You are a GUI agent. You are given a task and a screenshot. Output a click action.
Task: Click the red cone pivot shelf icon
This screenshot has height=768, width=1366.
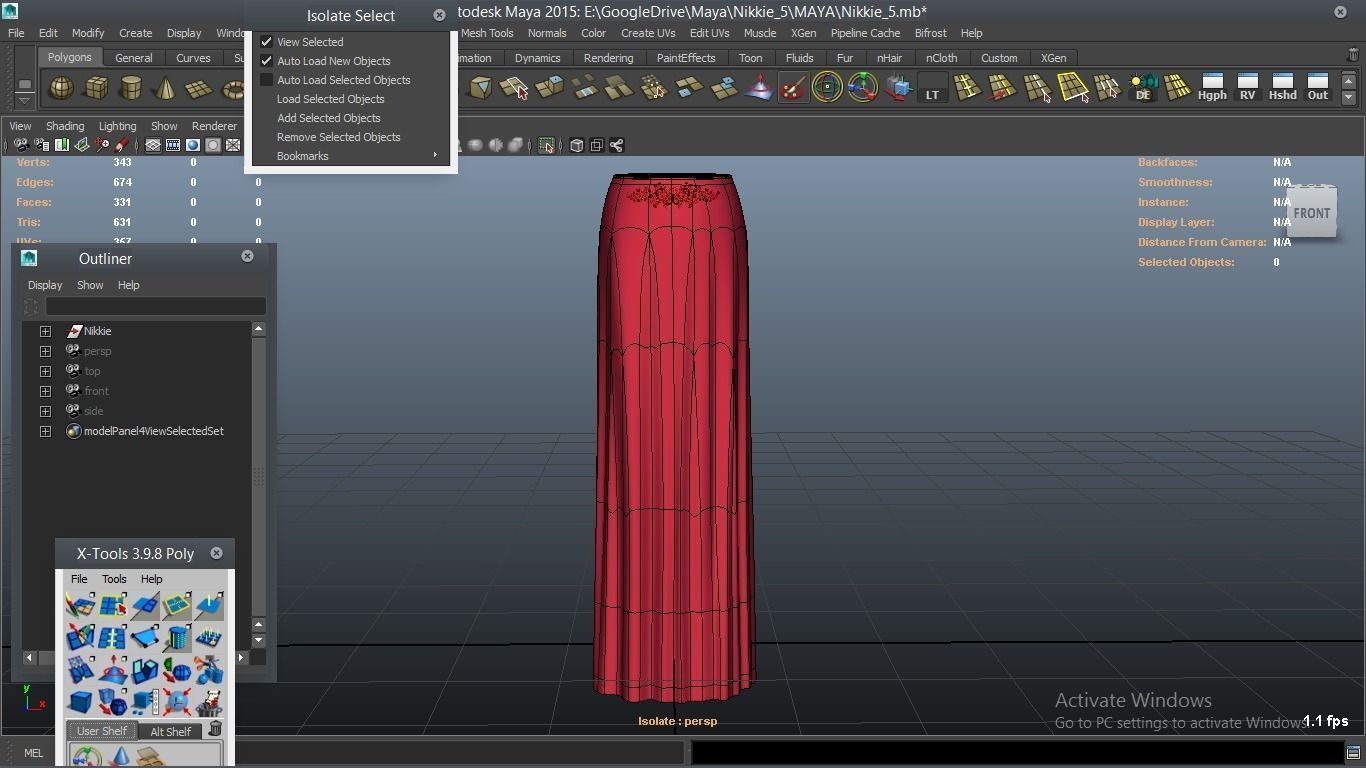coord(758,89)
